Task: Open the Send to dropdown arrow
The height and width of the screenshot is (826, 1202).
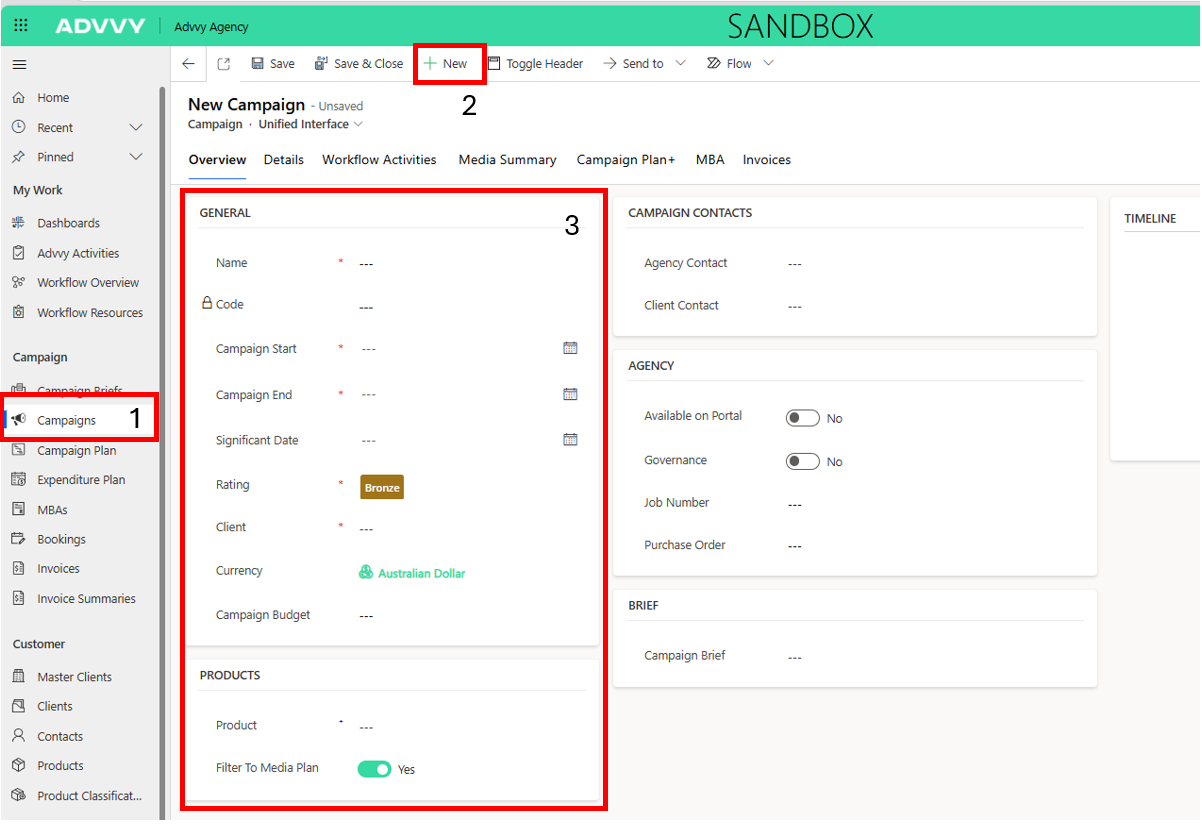Action: 681,63
